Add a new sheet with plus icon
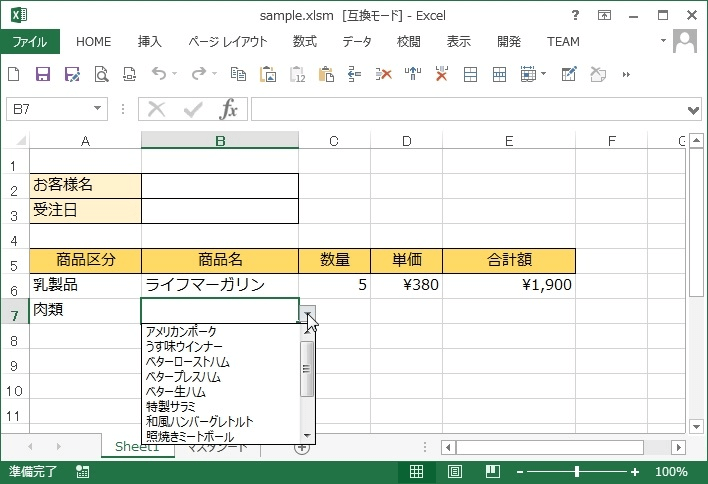 (301, 447)
